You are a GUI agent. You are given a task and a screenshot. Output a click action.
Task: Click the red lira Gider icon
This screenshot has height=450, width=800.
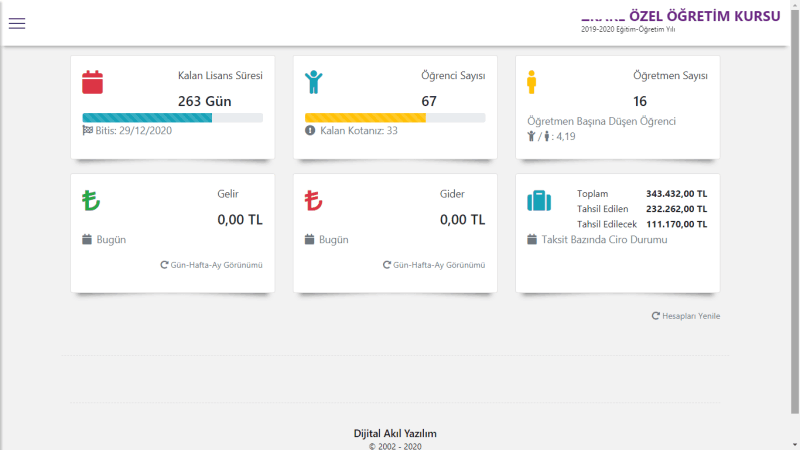click(313, 201)
